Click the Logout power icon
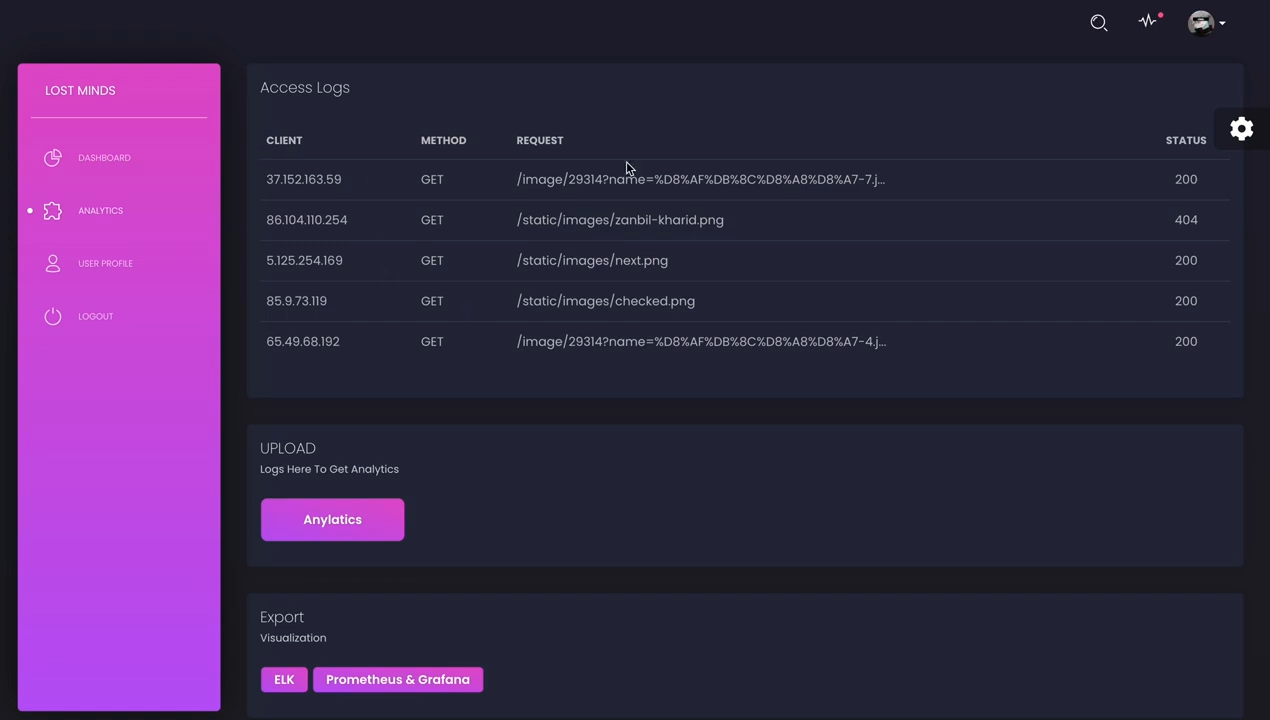This screenshot has height=720, width=1270. [x=52, y=316]
